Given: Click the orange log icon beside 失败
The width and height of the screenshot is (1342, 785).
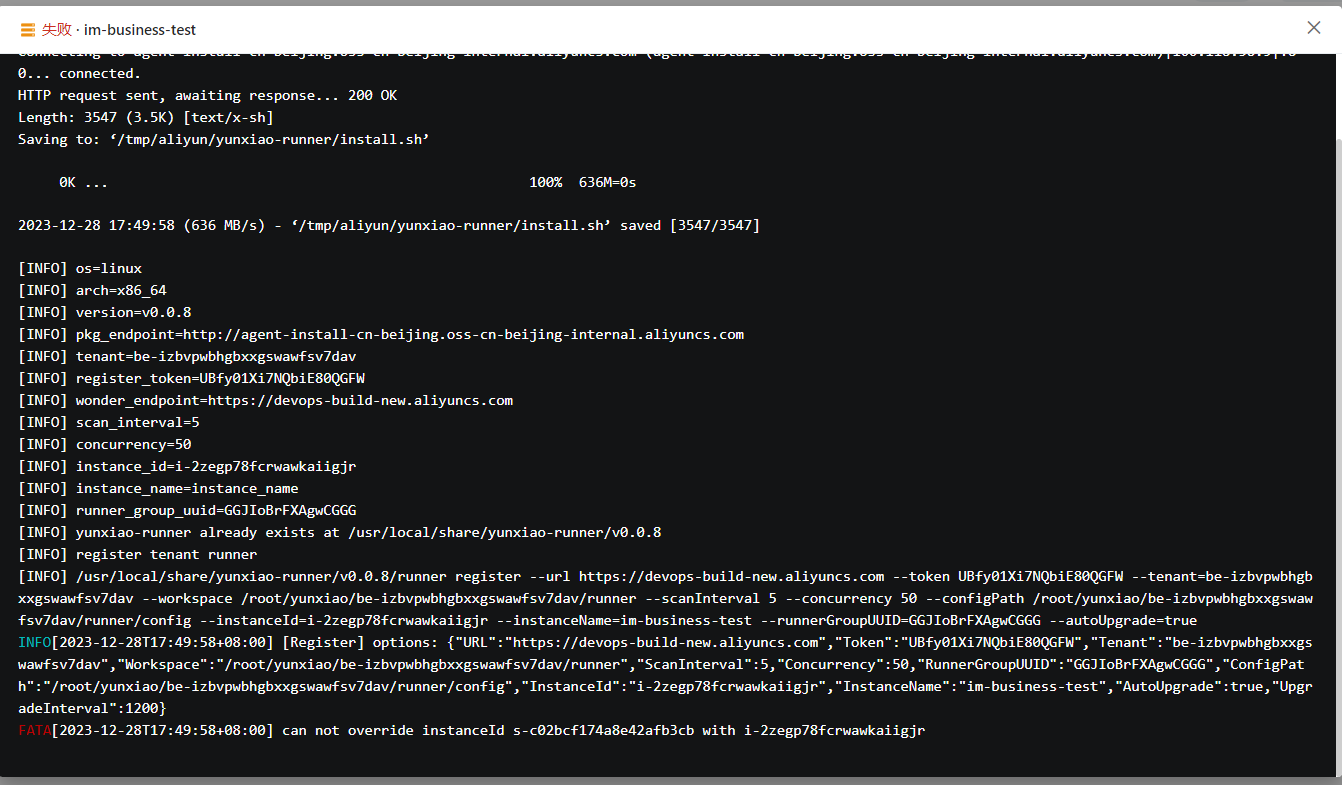Looking at the screenshot, I should pyautogui.click(x=27, y=30).
